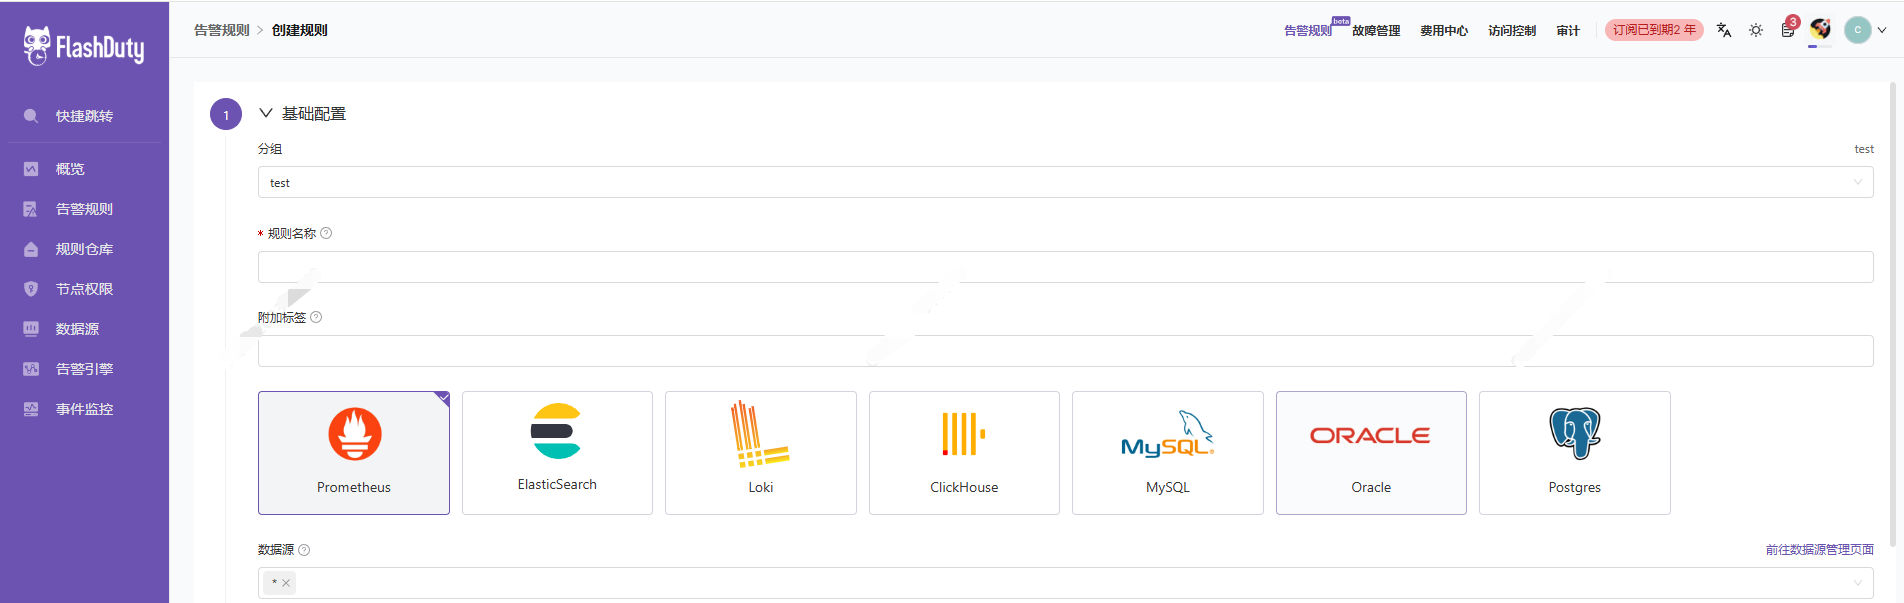Open 故障管理 in top navigation

(1376, 31)
